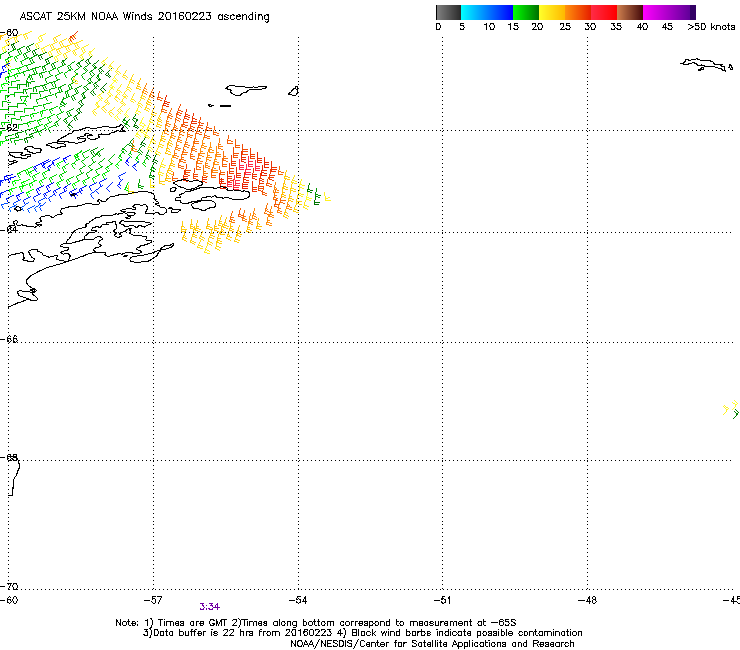The image size is (740, 650).
Task: Click the purple '3:34' pass time label
Action: (x=210, y=607)
